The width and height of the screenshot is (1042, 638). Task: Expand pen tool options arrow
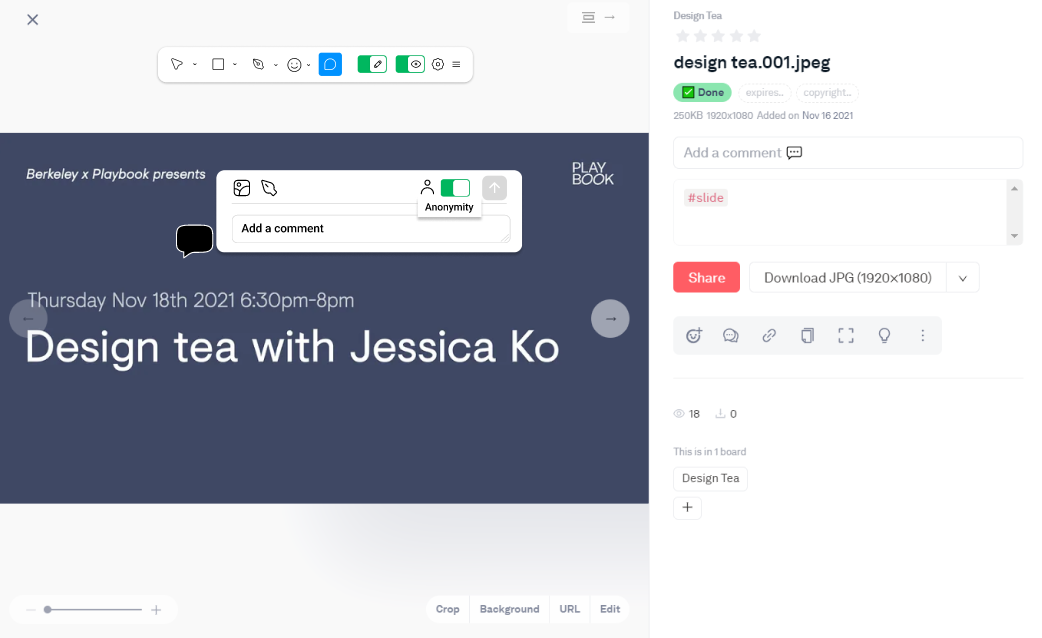pyautogui.click(x=276, y=64)
